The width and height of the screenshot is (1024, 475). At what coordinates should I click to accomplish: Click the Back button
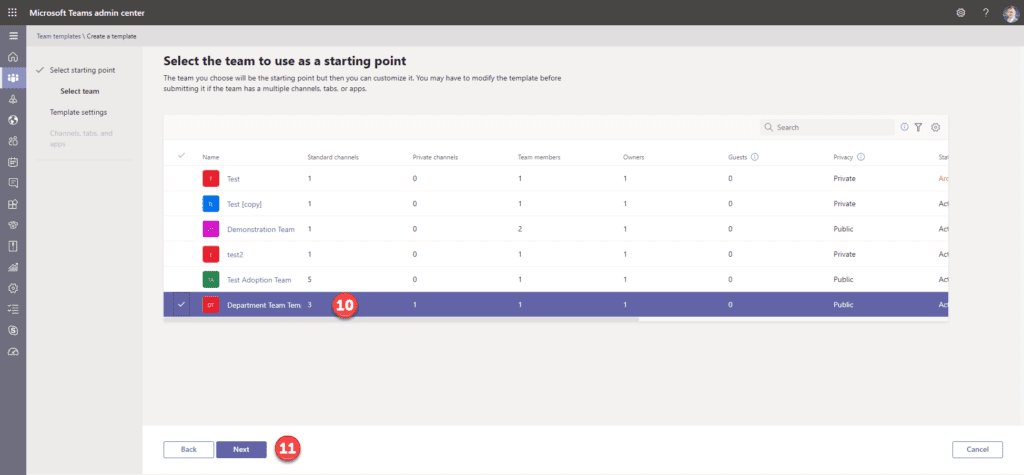pos(189,450)
